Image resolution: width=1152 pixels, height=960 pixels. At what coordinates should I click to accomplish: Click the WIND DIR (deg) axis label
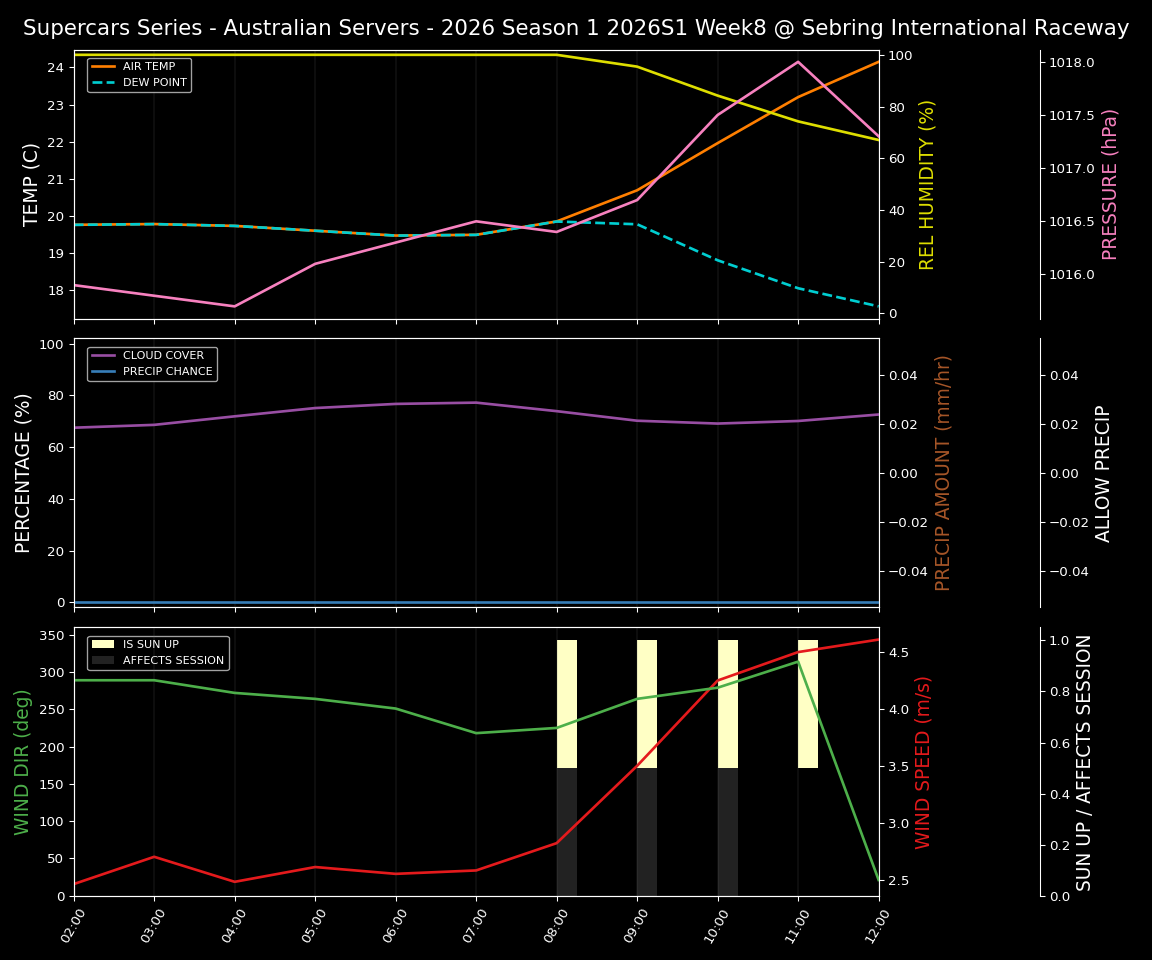21,763
